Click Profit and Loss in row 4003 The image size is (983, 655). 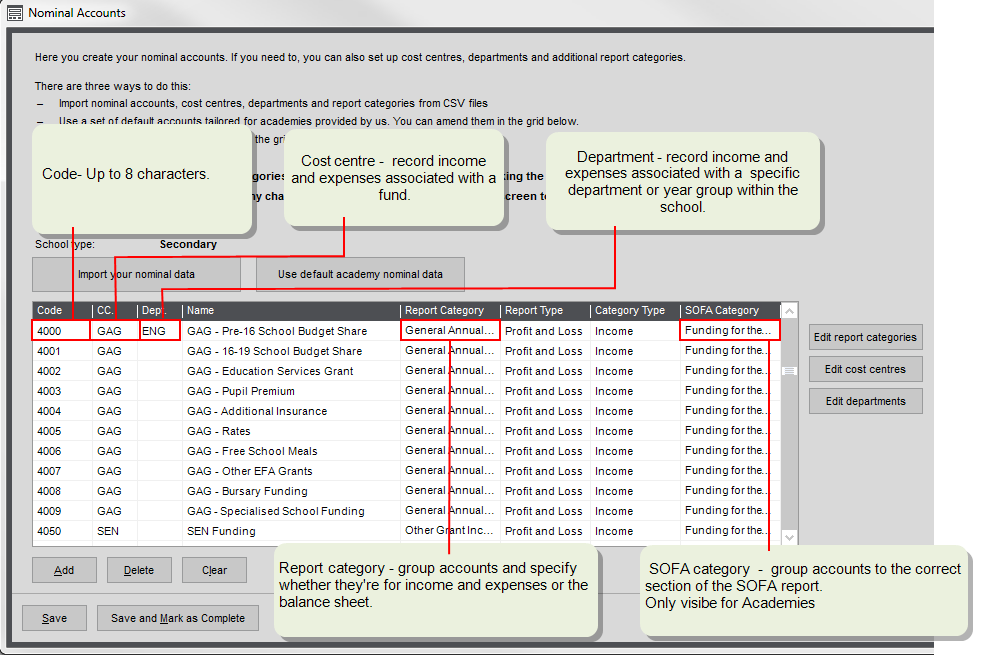coord(544,391)
